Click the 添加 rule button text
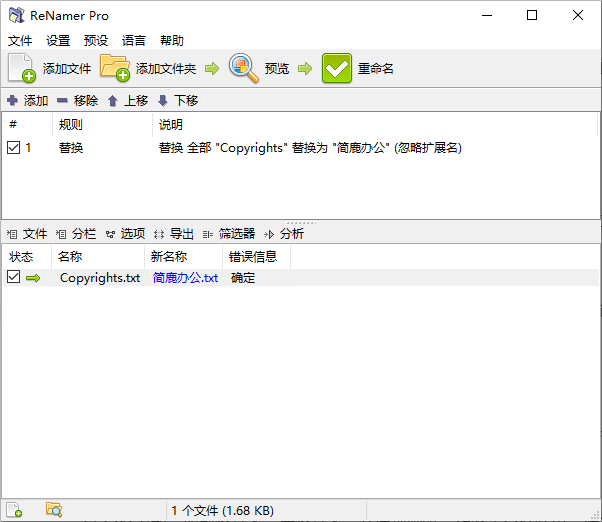 coord(36,101)
